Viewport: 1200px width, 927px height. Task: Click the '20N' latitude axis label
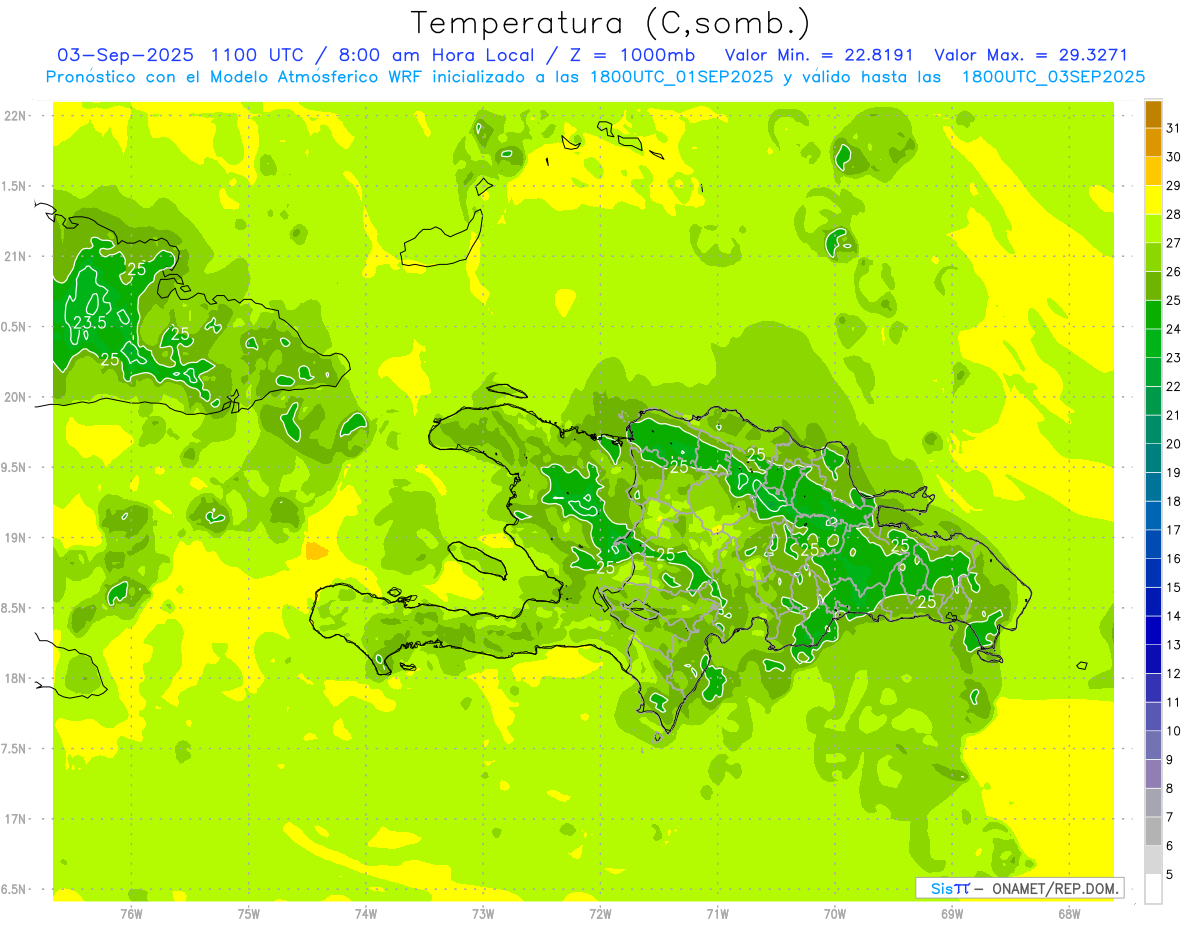point(14,397)
